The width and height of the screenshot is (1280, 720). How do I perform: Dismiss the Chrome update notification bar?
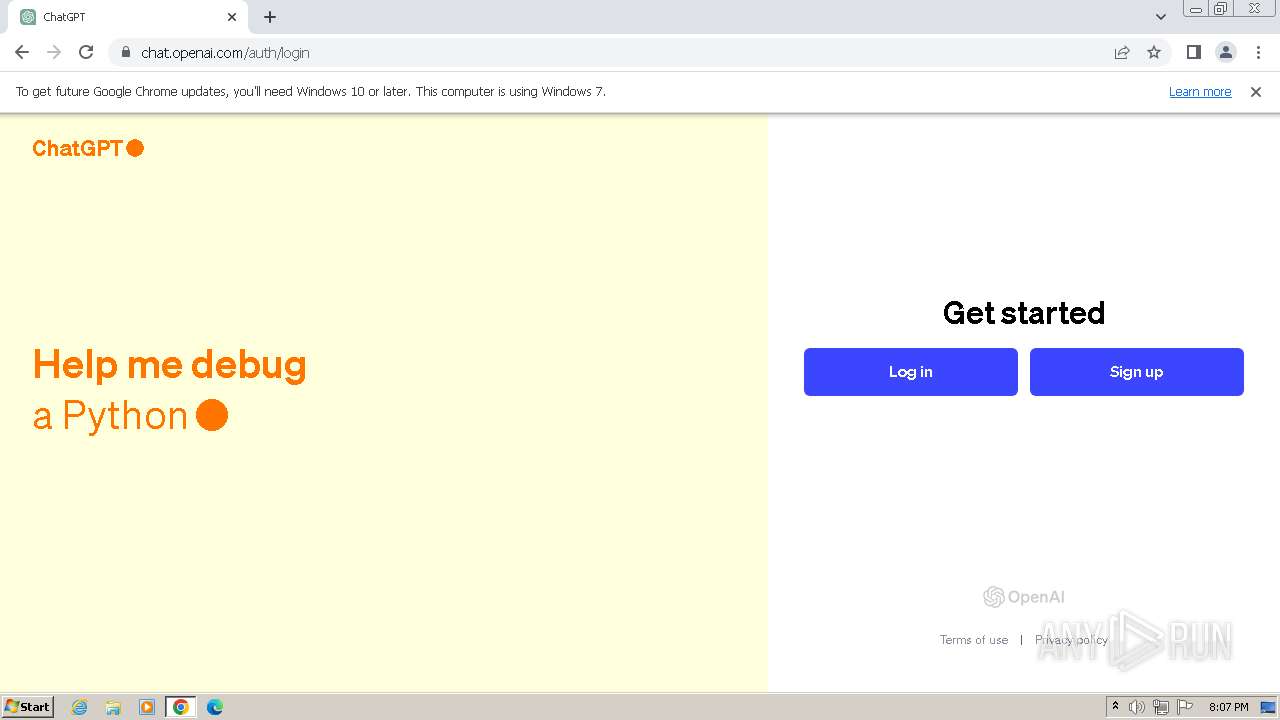pos(1256,92)
